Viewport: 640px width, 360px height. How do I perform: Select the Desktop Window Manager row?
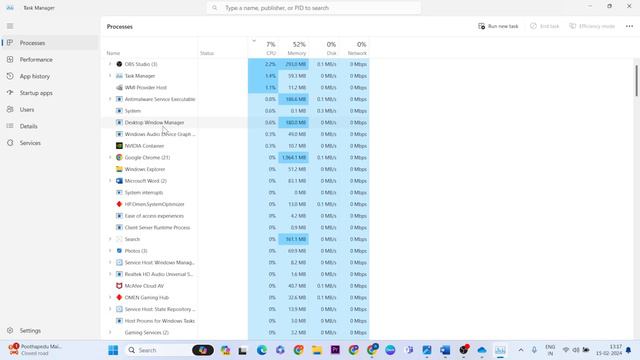236,122
